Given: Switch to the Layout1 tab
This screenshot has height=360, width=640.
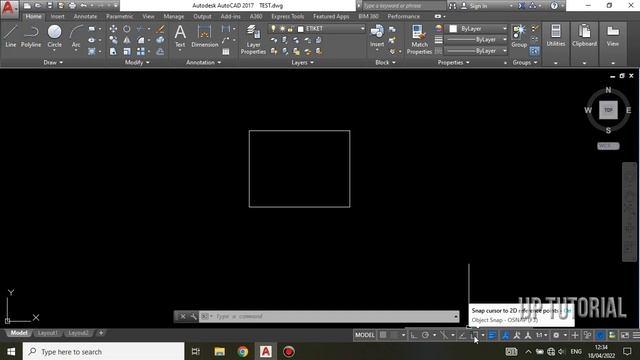Looking at the screenshot, I should tap(47, 333).
